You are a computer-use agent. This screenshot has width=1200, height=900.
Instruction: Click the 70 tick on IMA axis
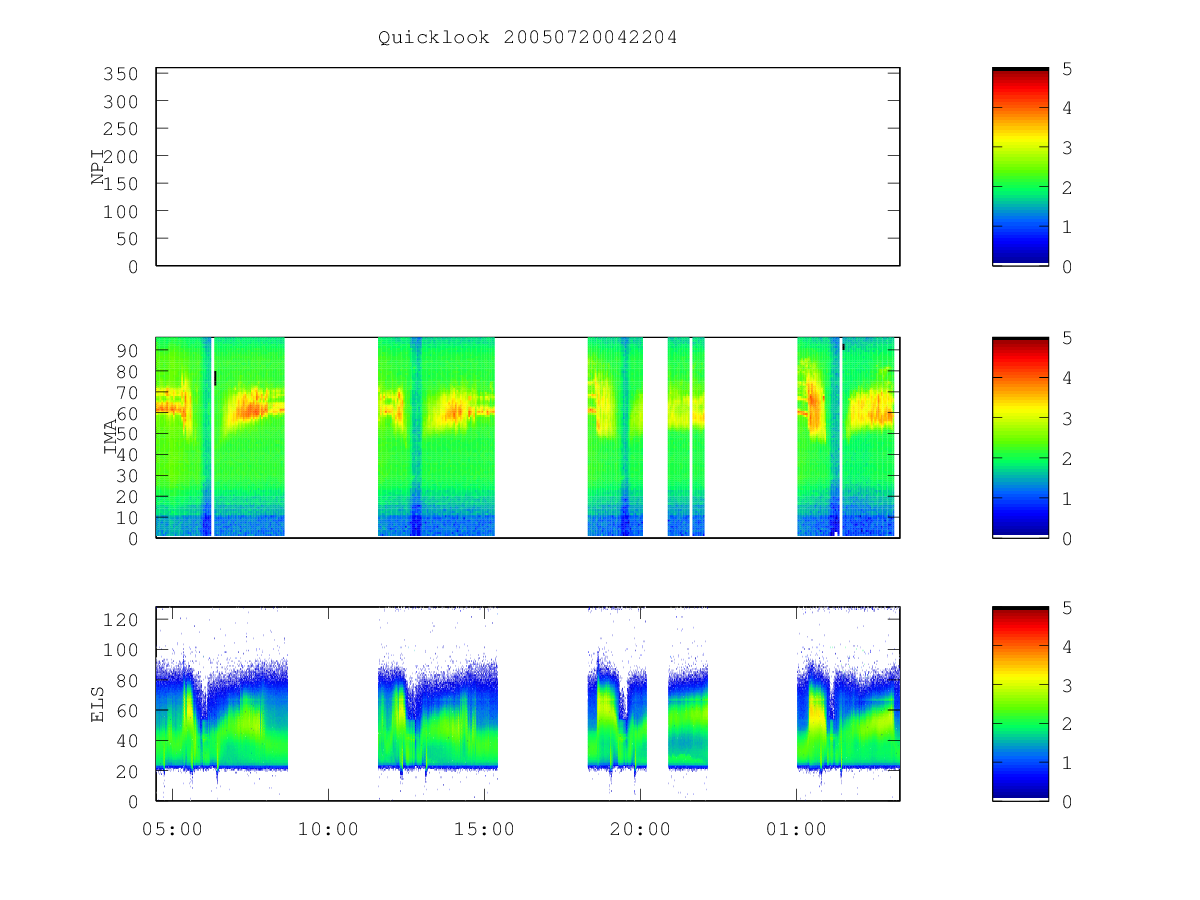point(127,392)
